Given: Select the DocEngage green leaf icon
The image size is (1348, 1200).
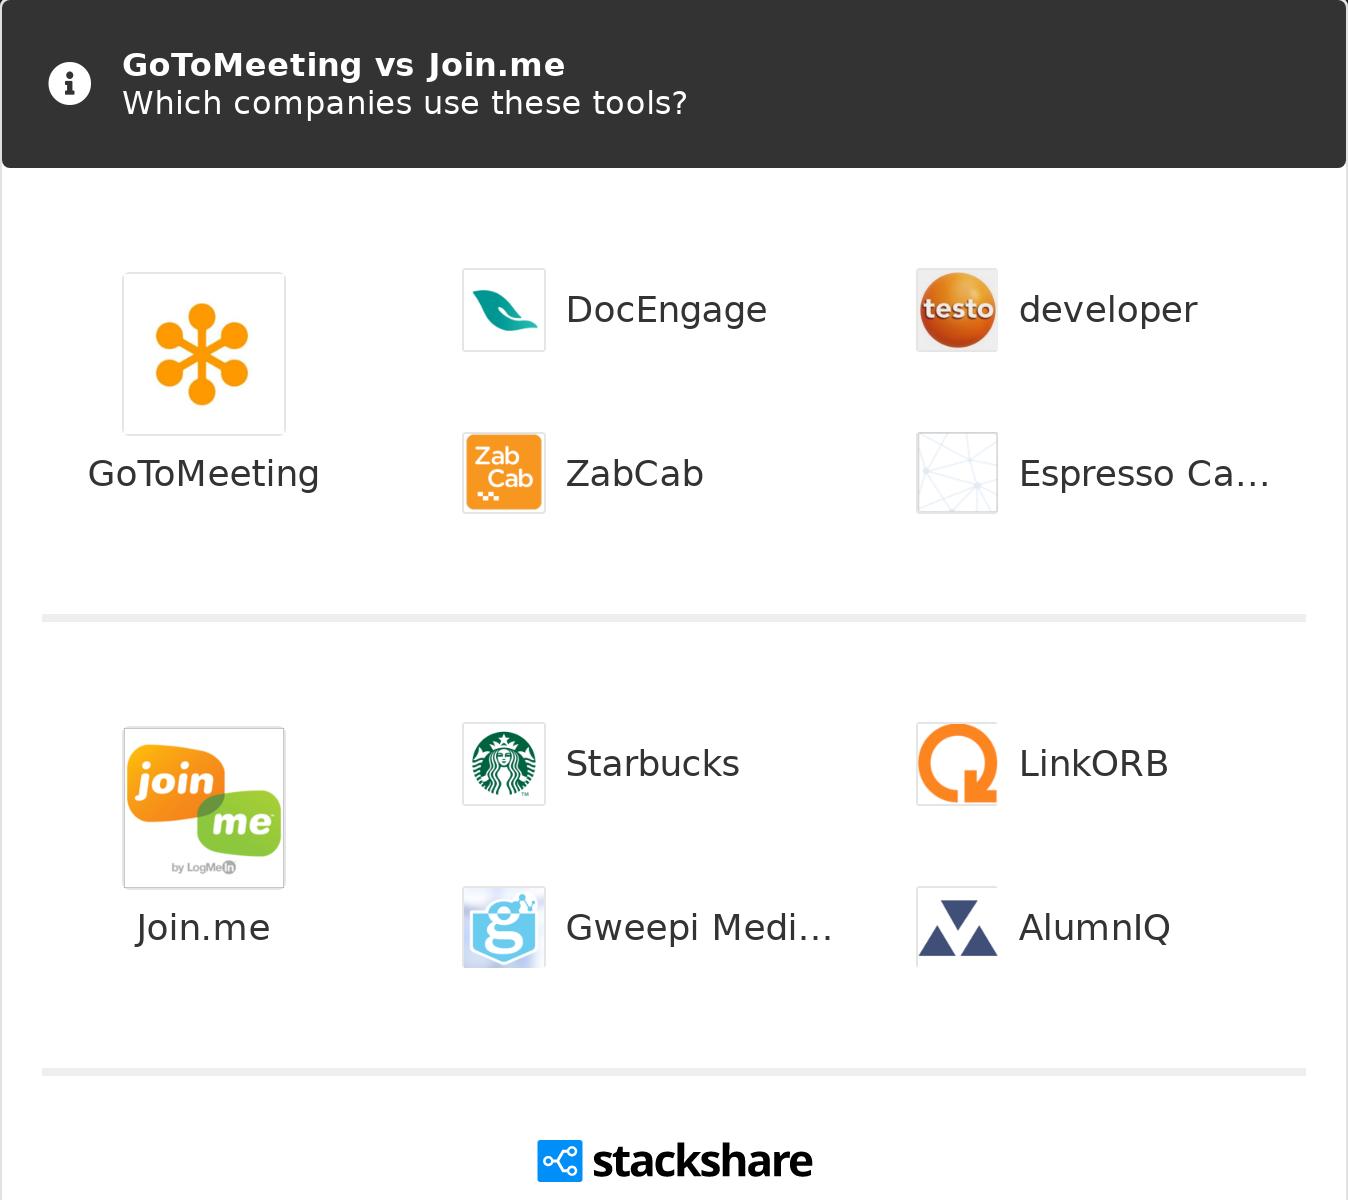Looking at the screenshot, I should pyautogui.click(x=504, y=310).
